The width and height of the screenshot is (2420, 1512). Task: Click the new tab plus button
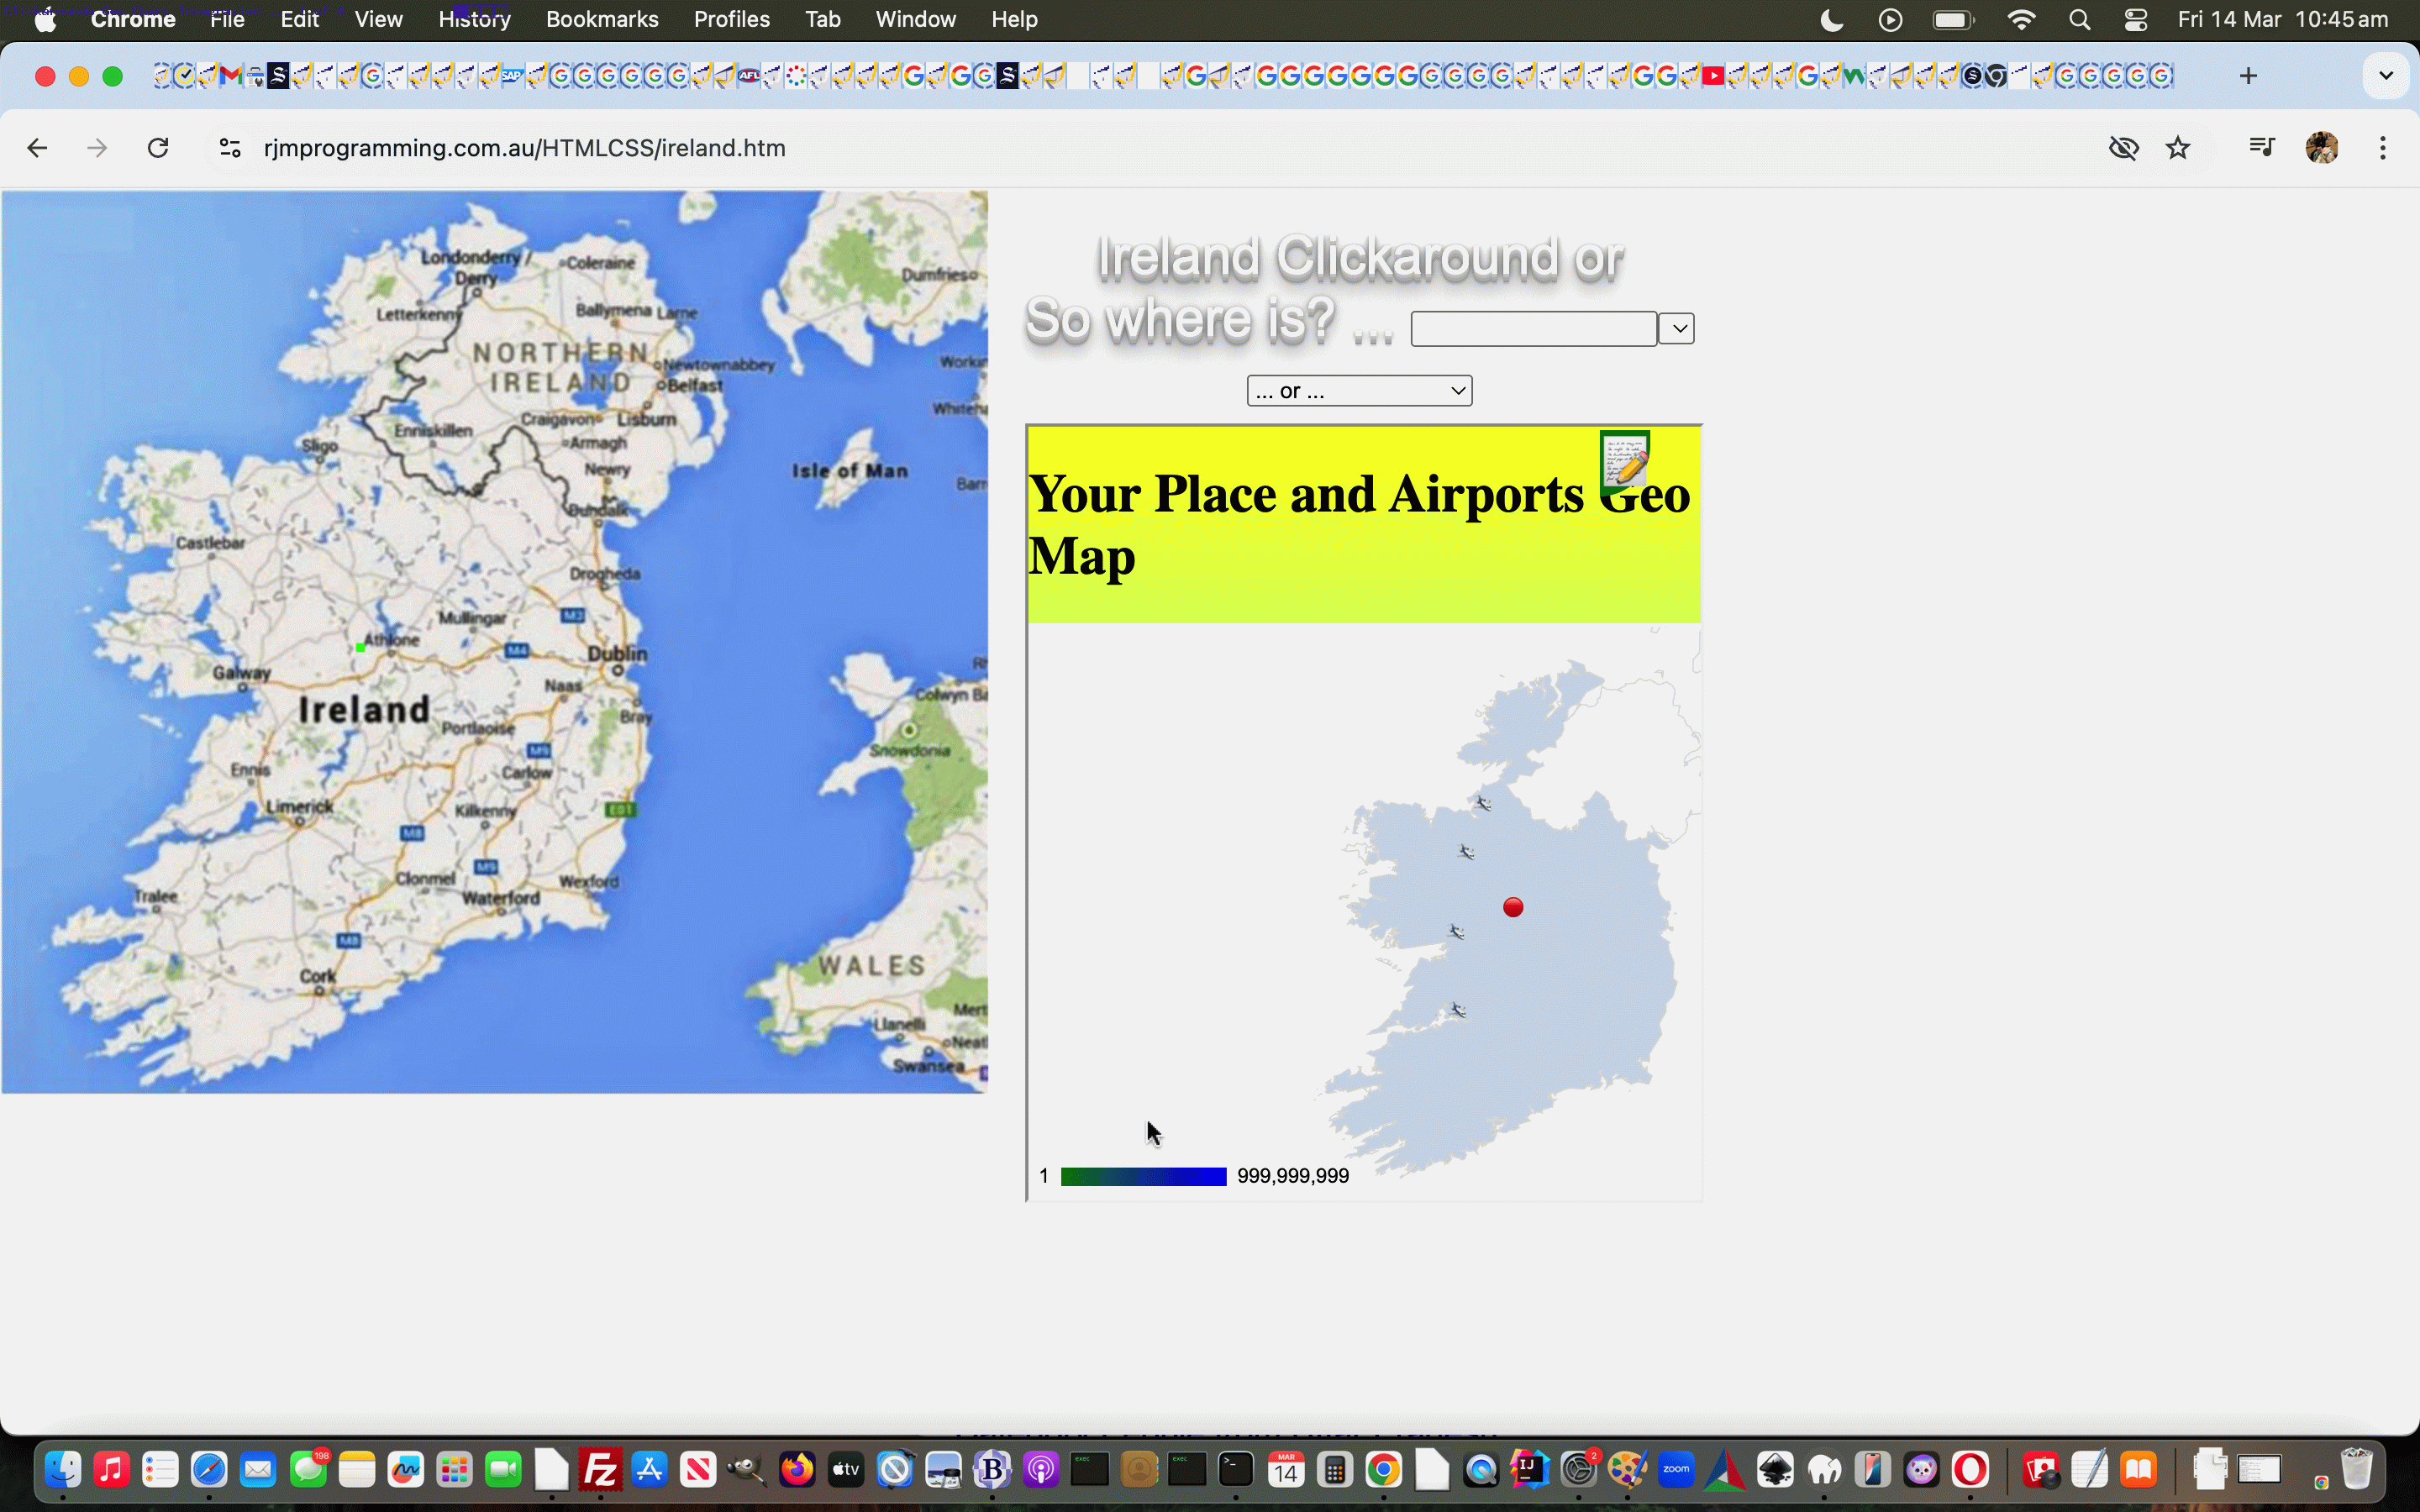[2249, 75]
